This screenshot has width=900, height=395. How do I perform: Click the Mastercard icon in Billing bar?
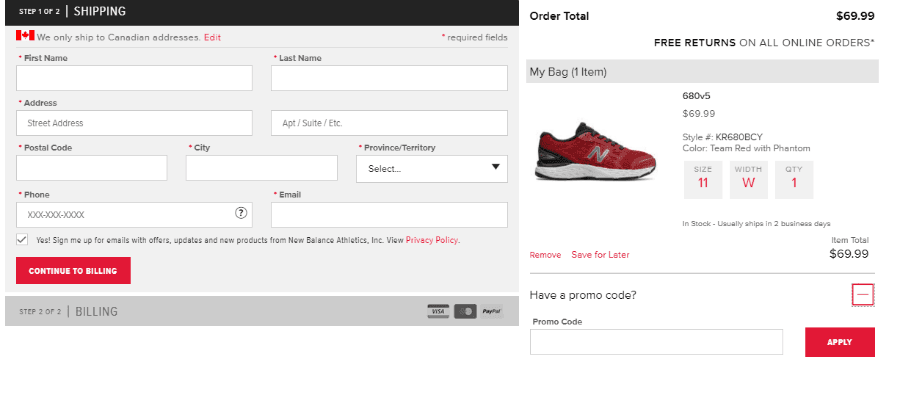(465, 311)
